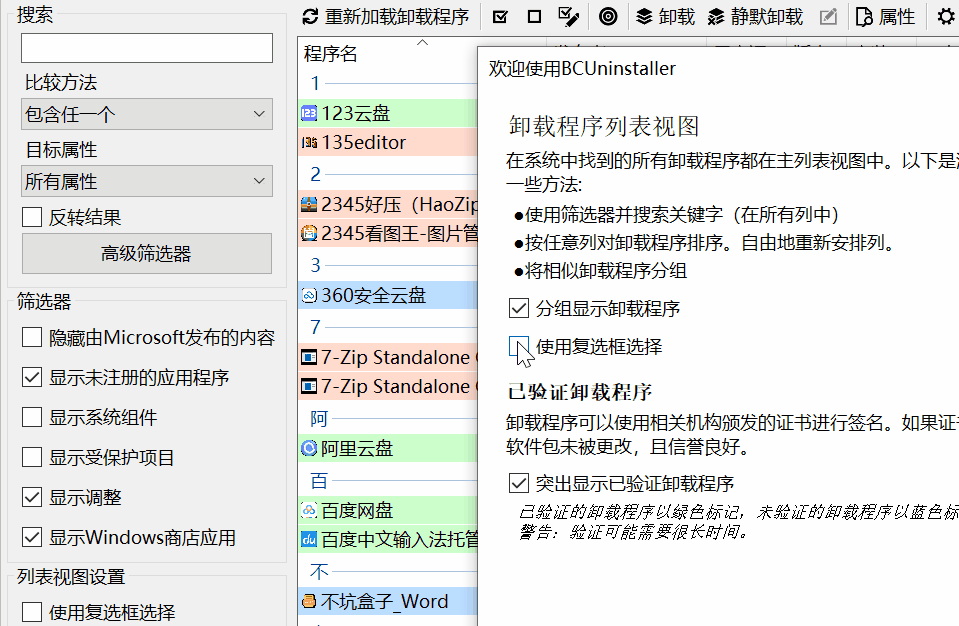The image size is (959, 626).
Task: Collapse the group header "2"
Action: pyautogui.click(x=315, y=174)
